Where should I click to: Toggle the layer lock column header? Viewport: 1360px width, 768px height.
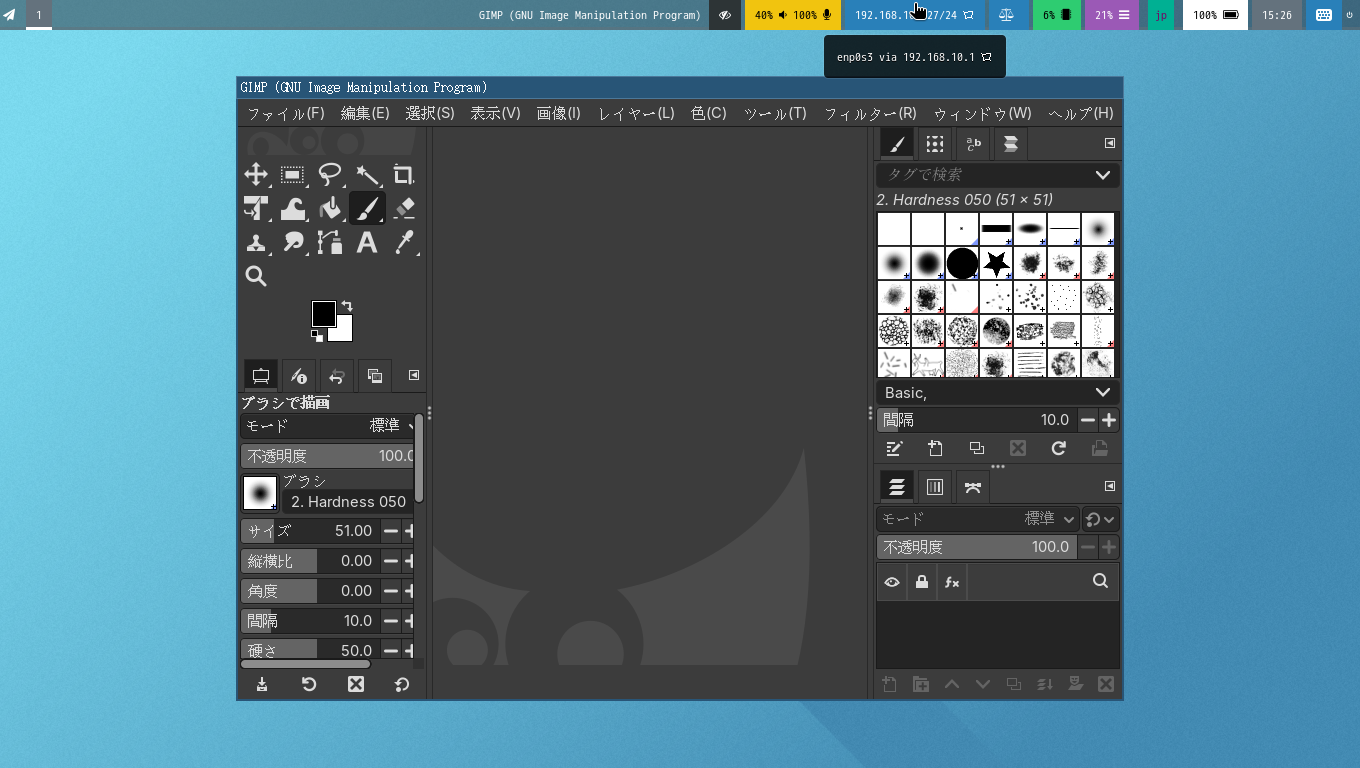pos(922,582)
